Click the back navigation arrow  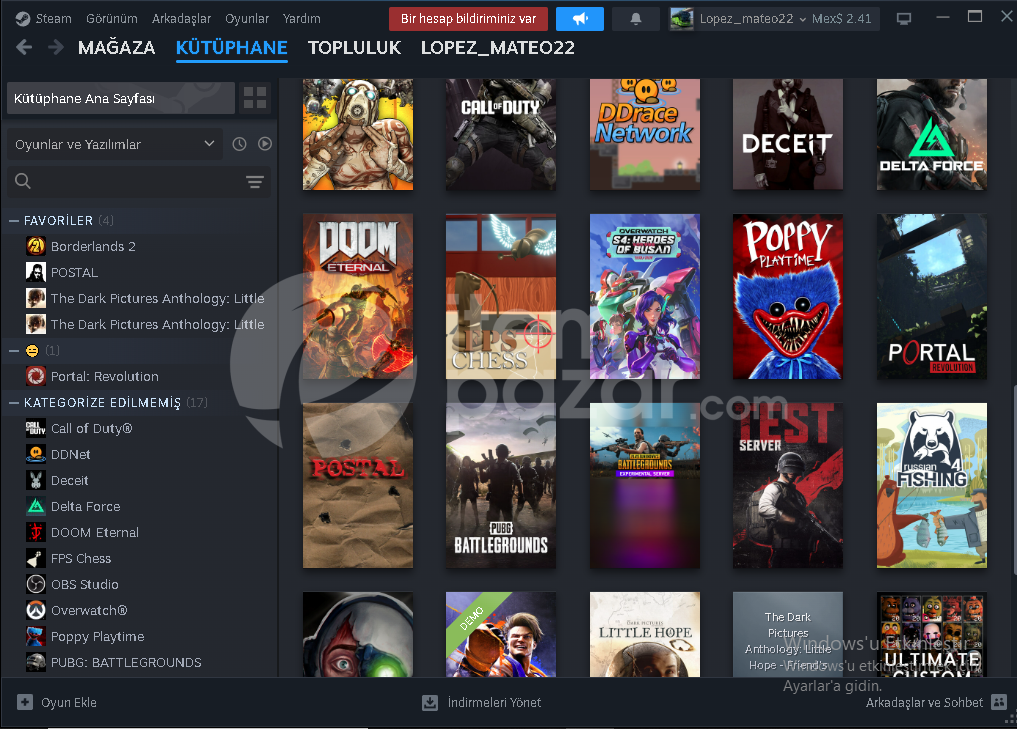point(24,47)
